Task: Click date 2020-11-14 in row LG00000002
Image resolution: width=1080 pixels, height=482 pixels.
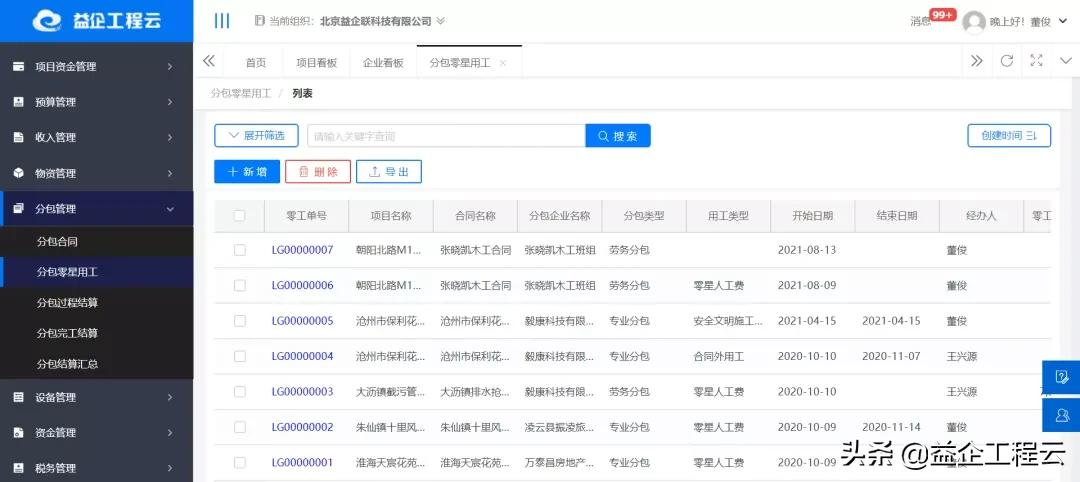Action: click(x=891, y=427)
